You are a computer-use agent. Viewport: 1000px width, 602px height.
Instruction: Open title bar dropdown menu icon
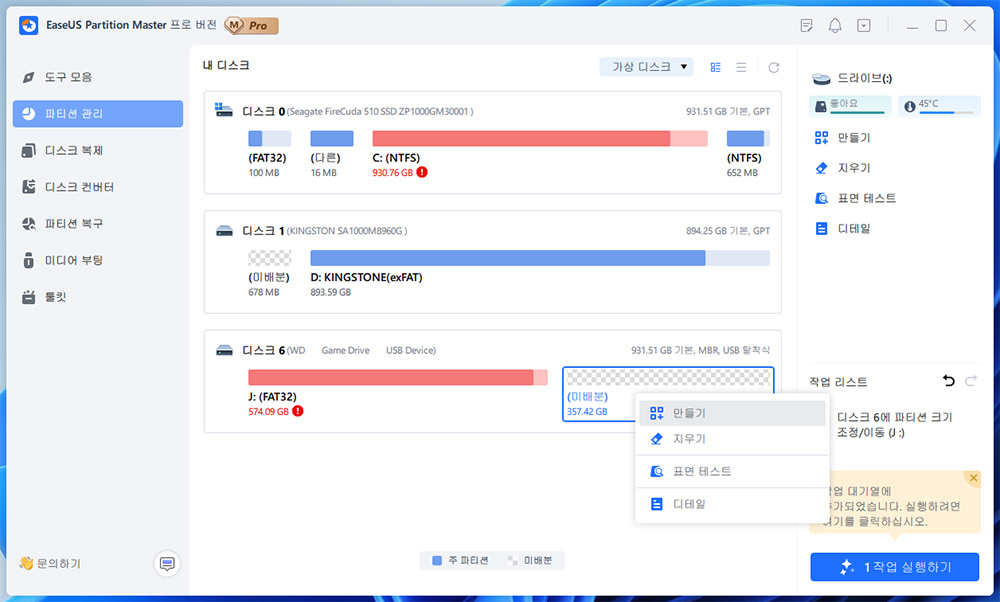tap(864, 26)
